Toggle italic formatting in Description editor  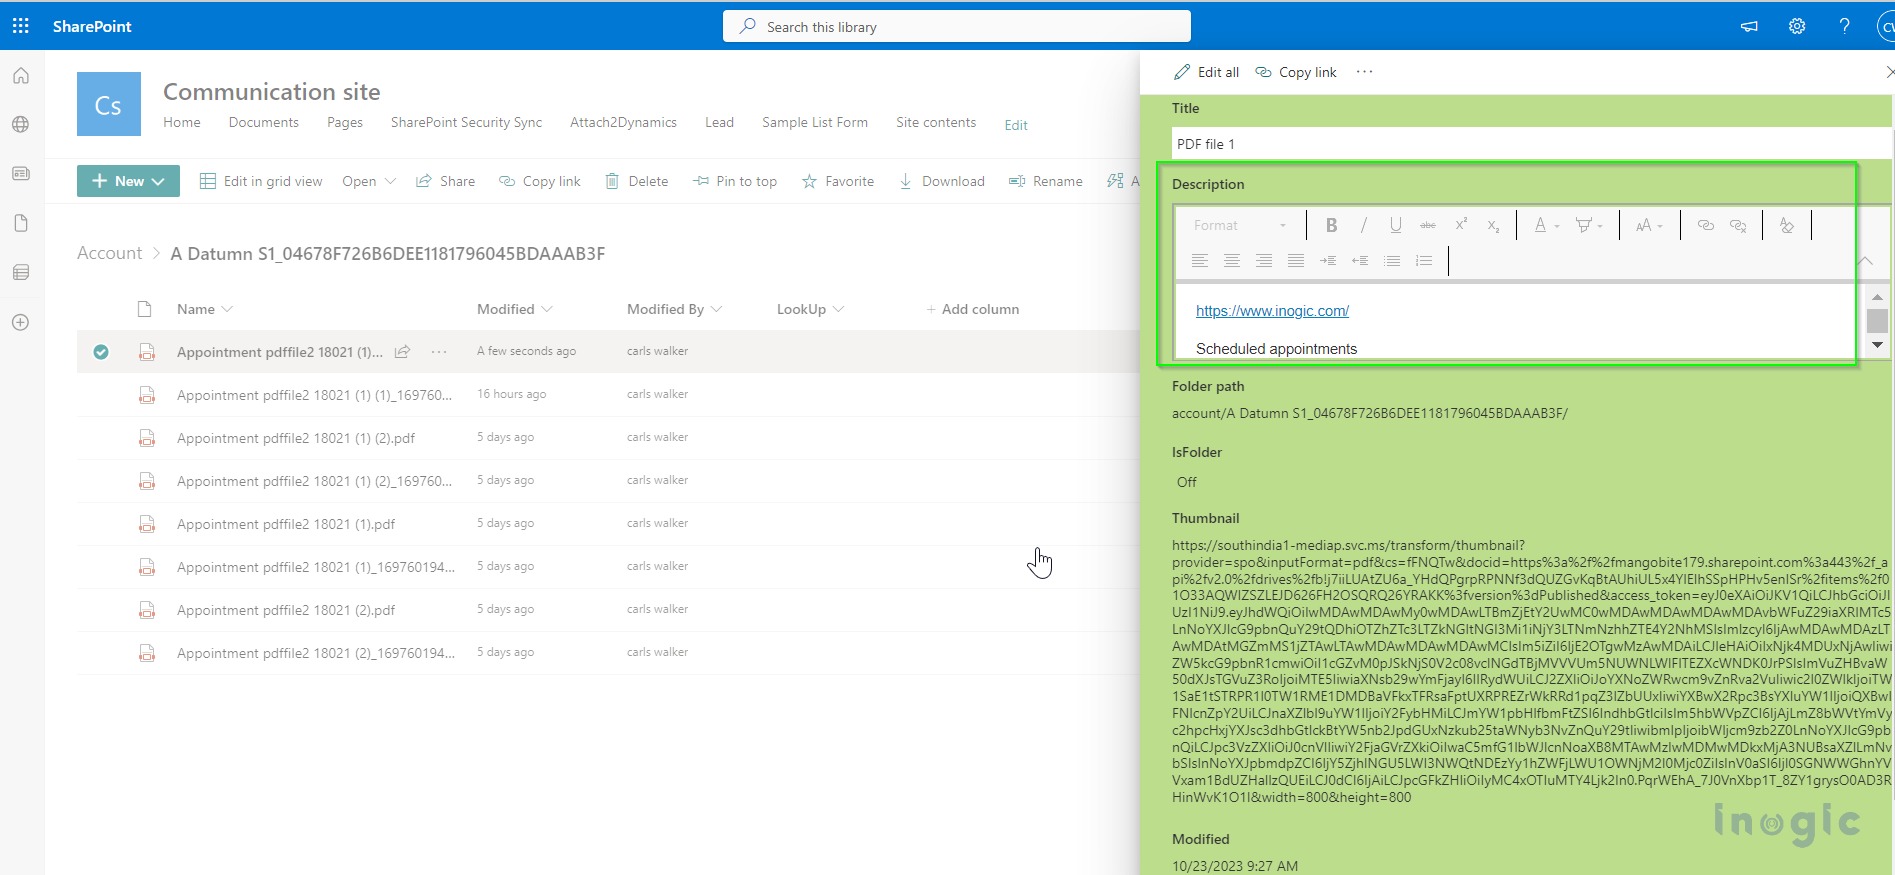point(1363,225)
